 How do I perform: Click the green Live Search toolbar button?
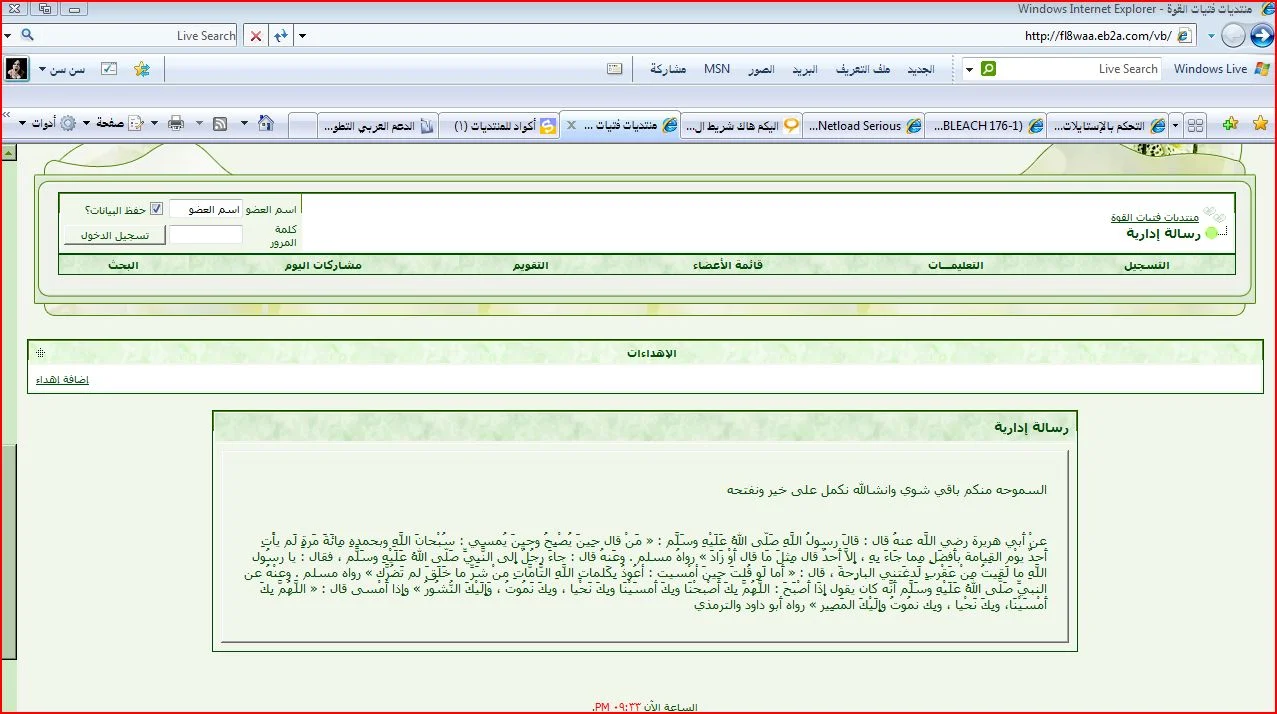pyautogui.click(x=988, y=69)
